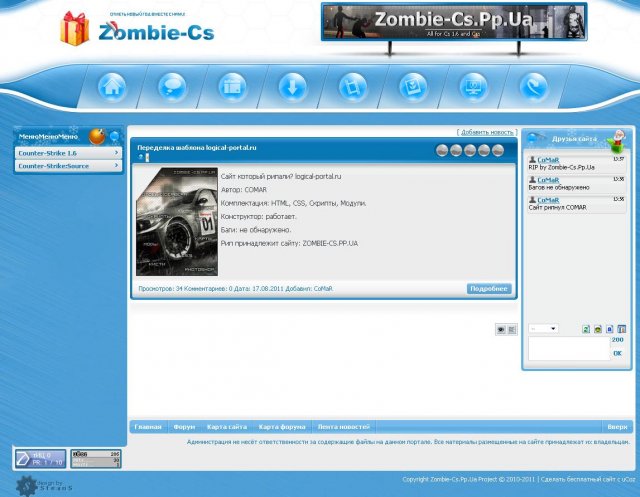
Task: Click the Добавить новость link
Action: (x=487, y=132)
